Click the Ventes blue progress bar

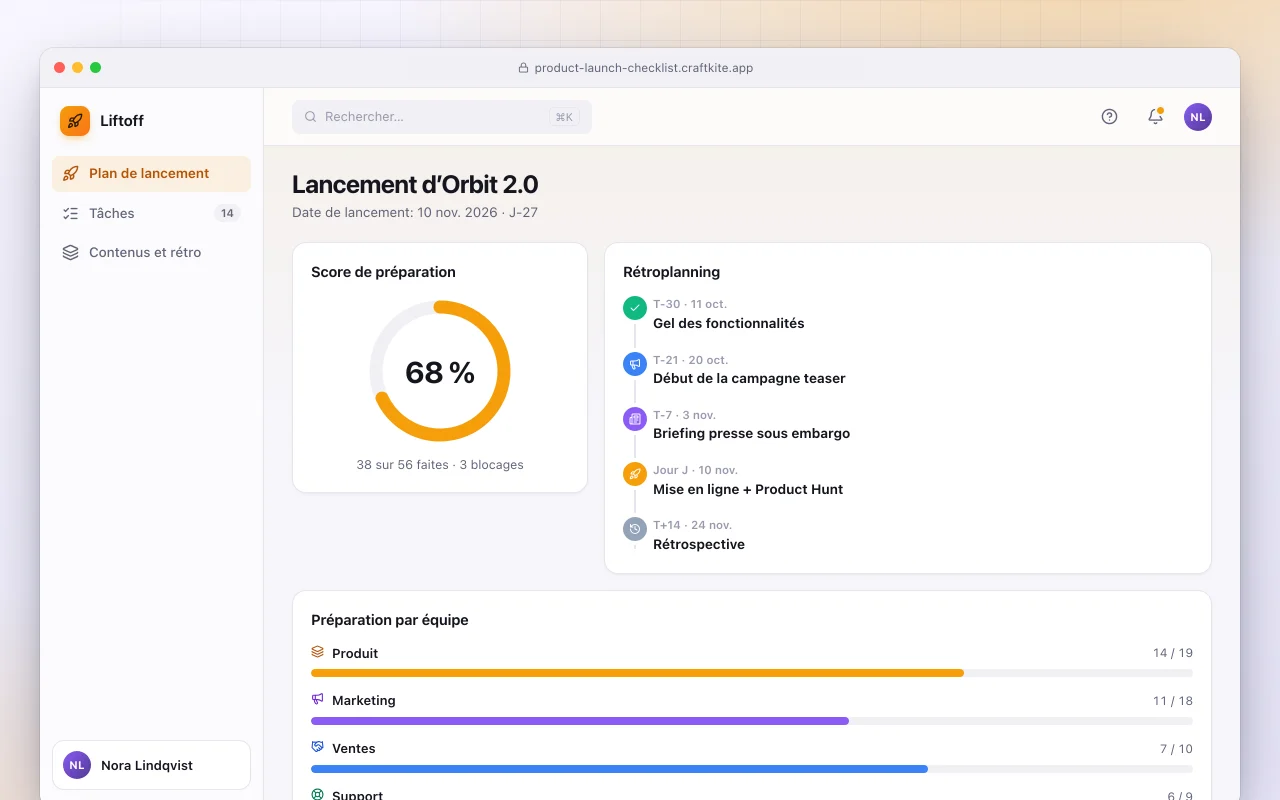click(x=619, y=769)
